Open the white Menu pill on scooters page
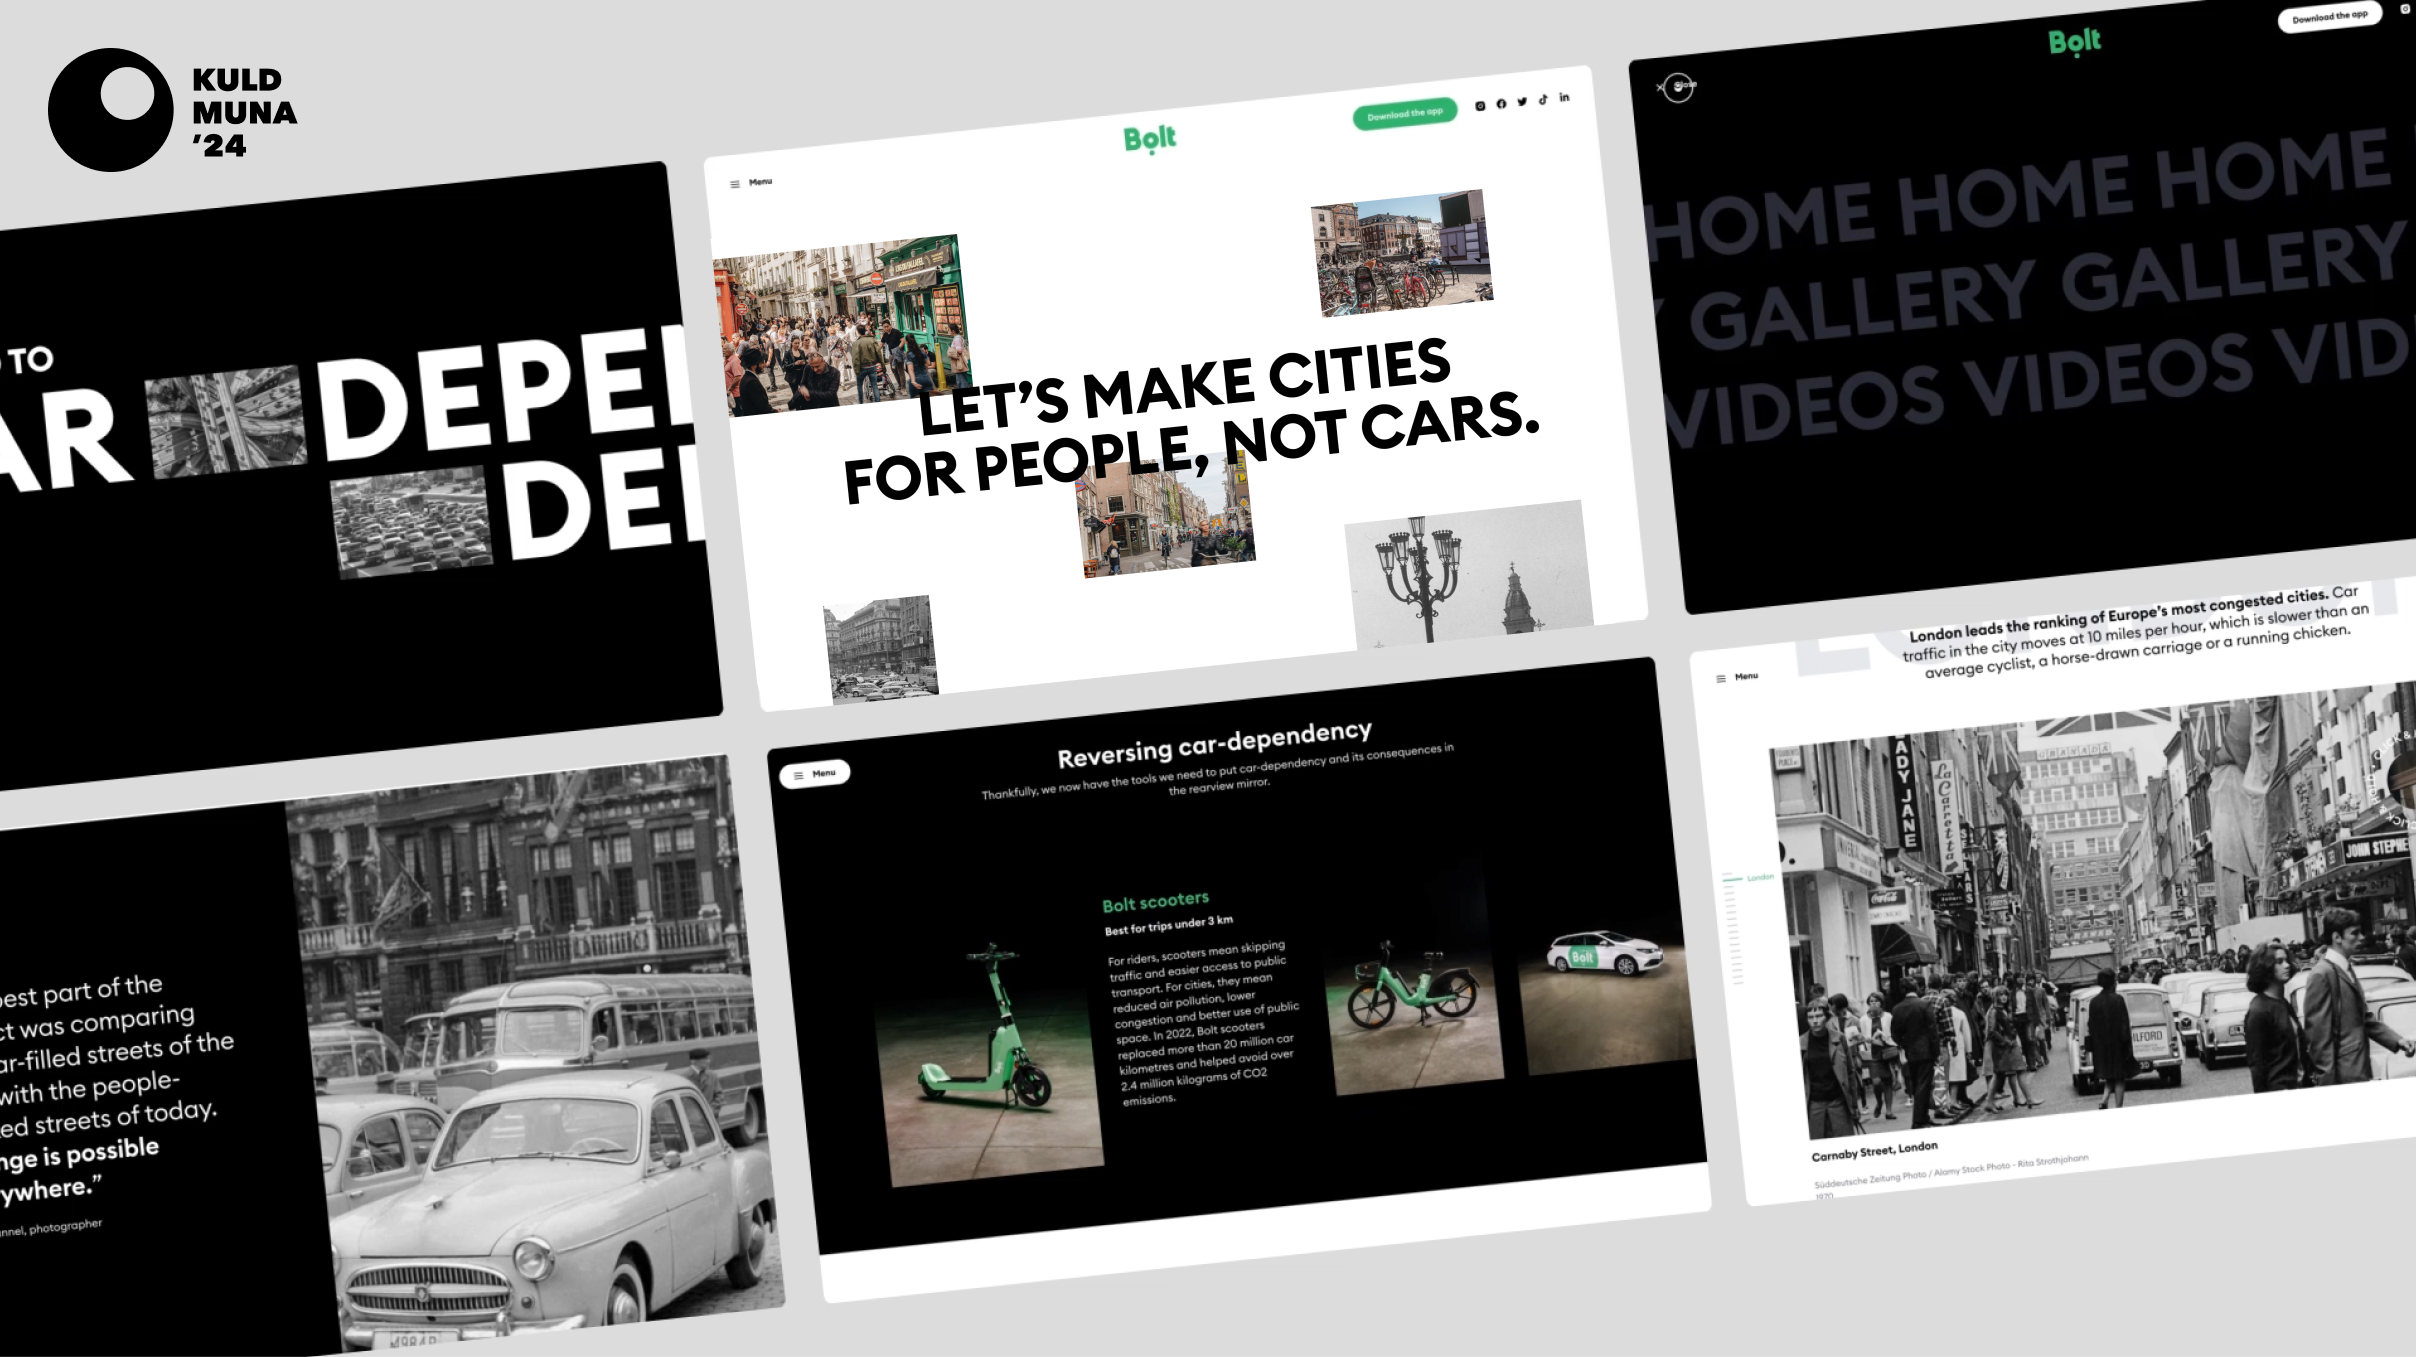 point(814,774)
